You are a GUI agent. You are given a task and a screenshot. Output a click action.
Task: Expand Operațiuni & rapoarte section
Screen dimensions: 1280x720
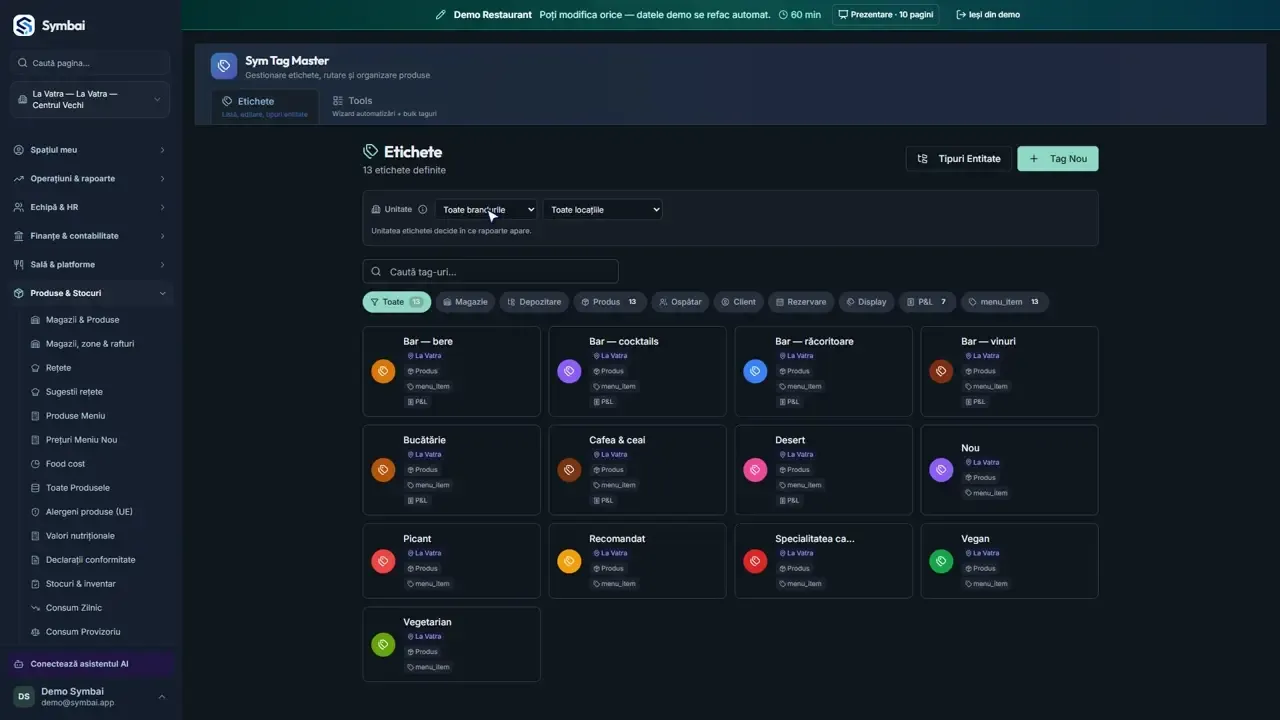coord(90,179)
